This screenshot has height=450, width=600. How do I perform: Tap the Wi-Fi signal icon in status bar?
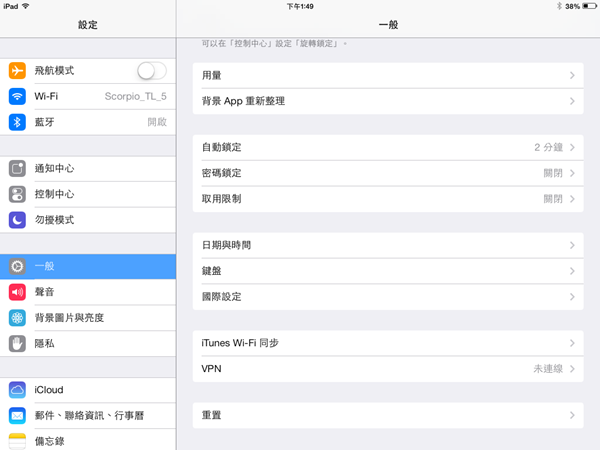(26, 6)
